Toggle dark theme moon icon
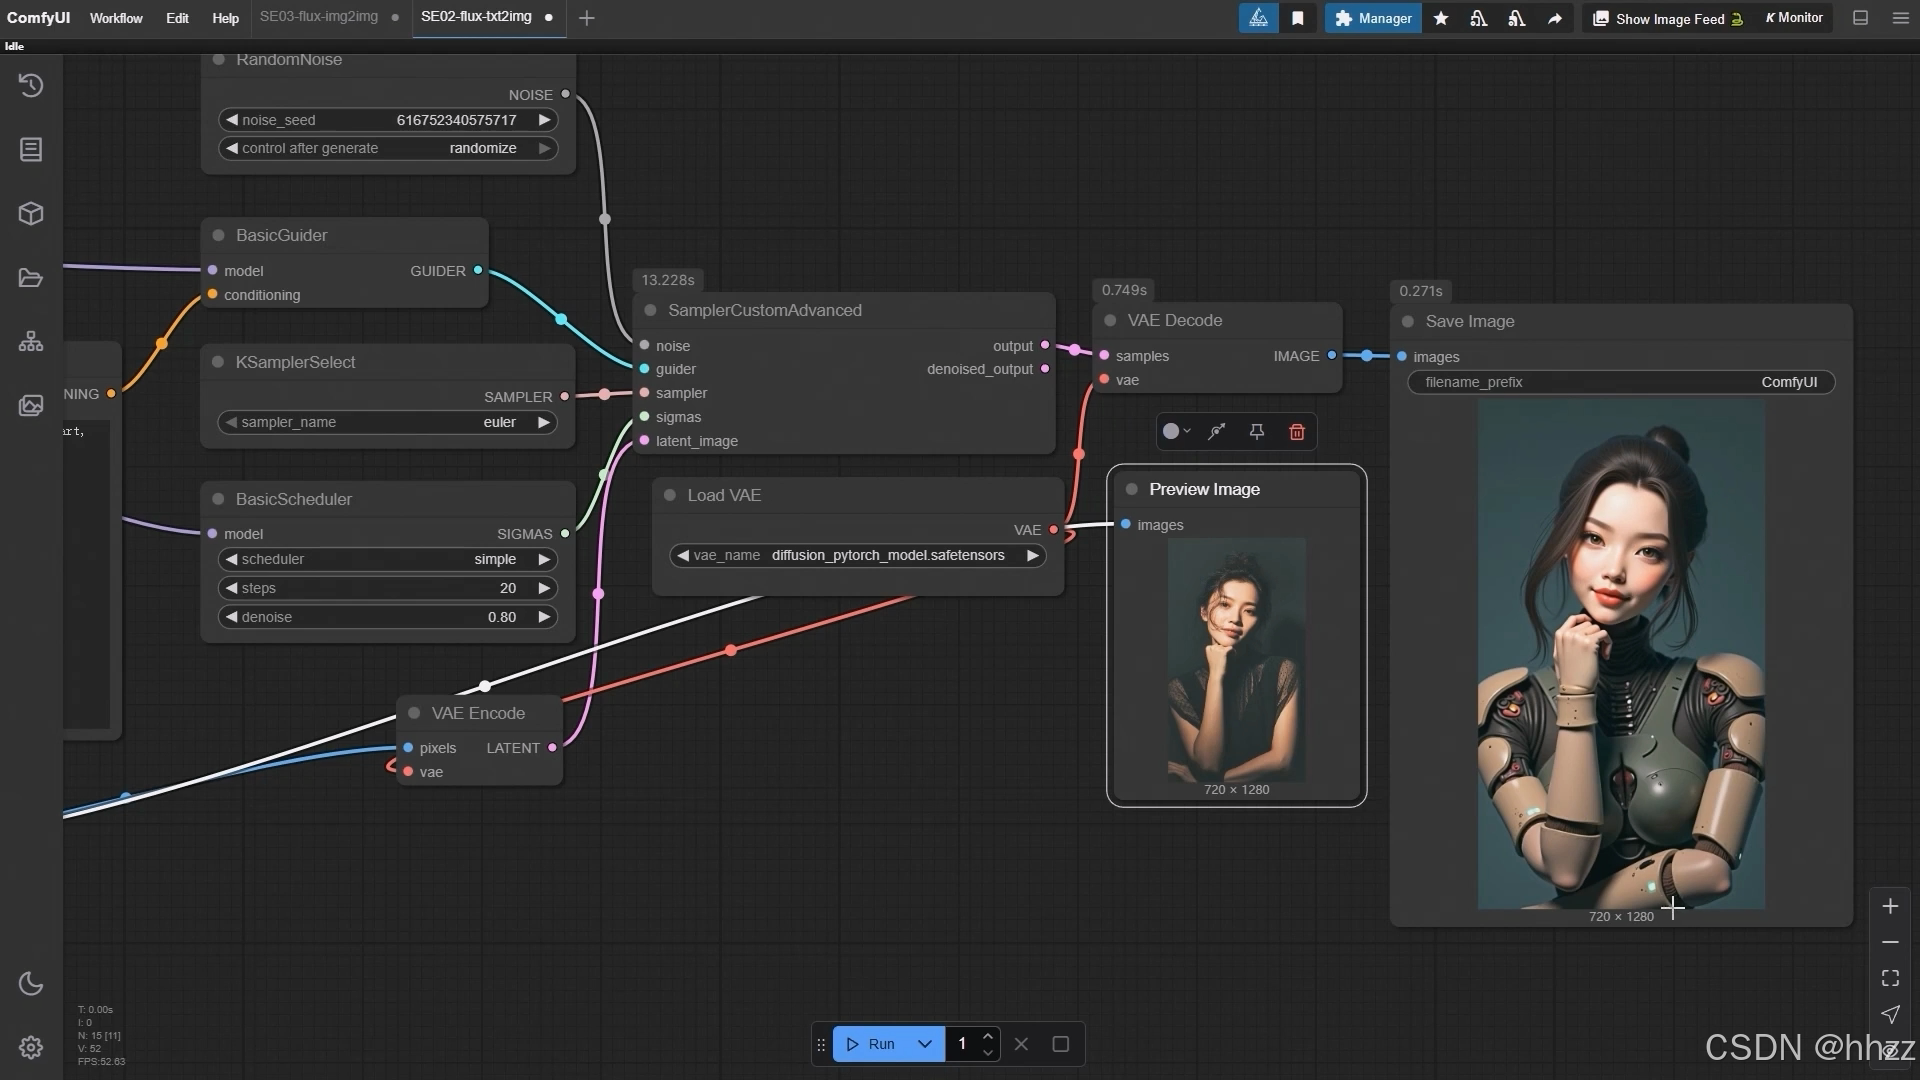 [x=31, y=984]
